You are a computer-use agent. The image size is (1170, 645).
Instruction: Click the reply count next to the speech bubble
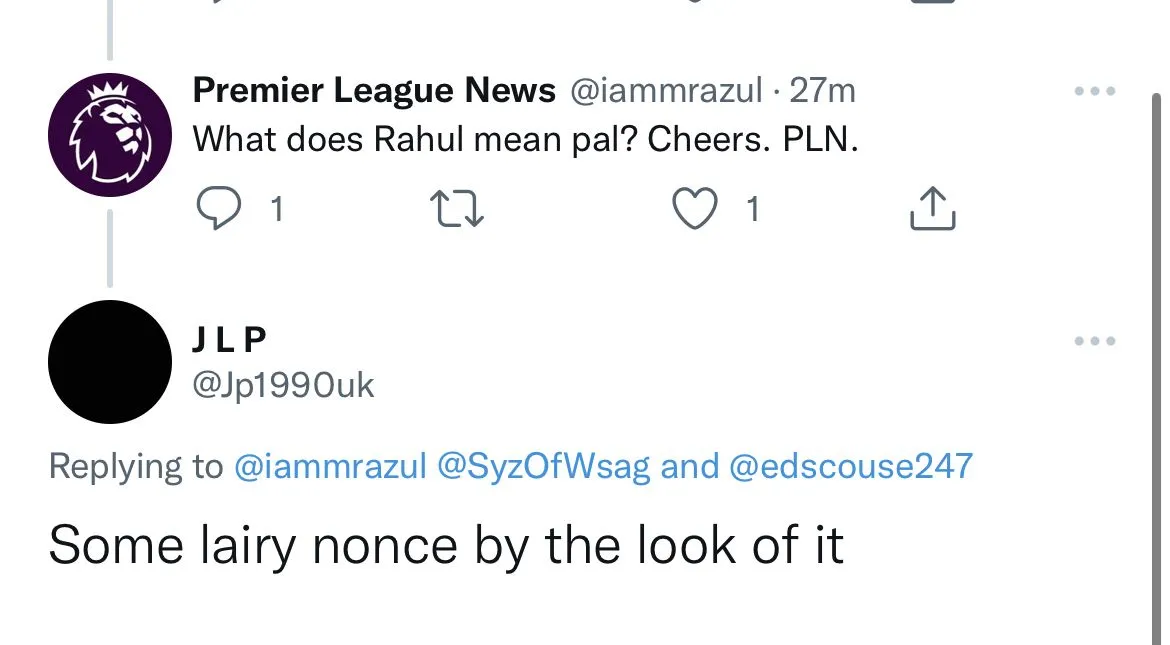coord(277,209)
